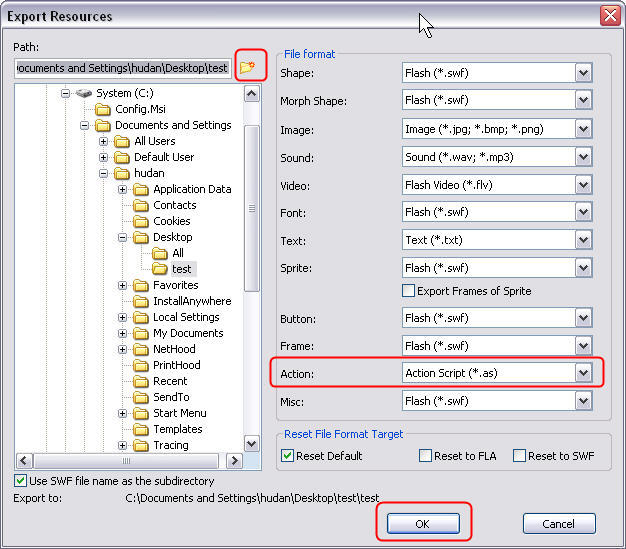Click the Application Data folder icon
The height and width of the screenshot is (549, 626).
(141, 189)
